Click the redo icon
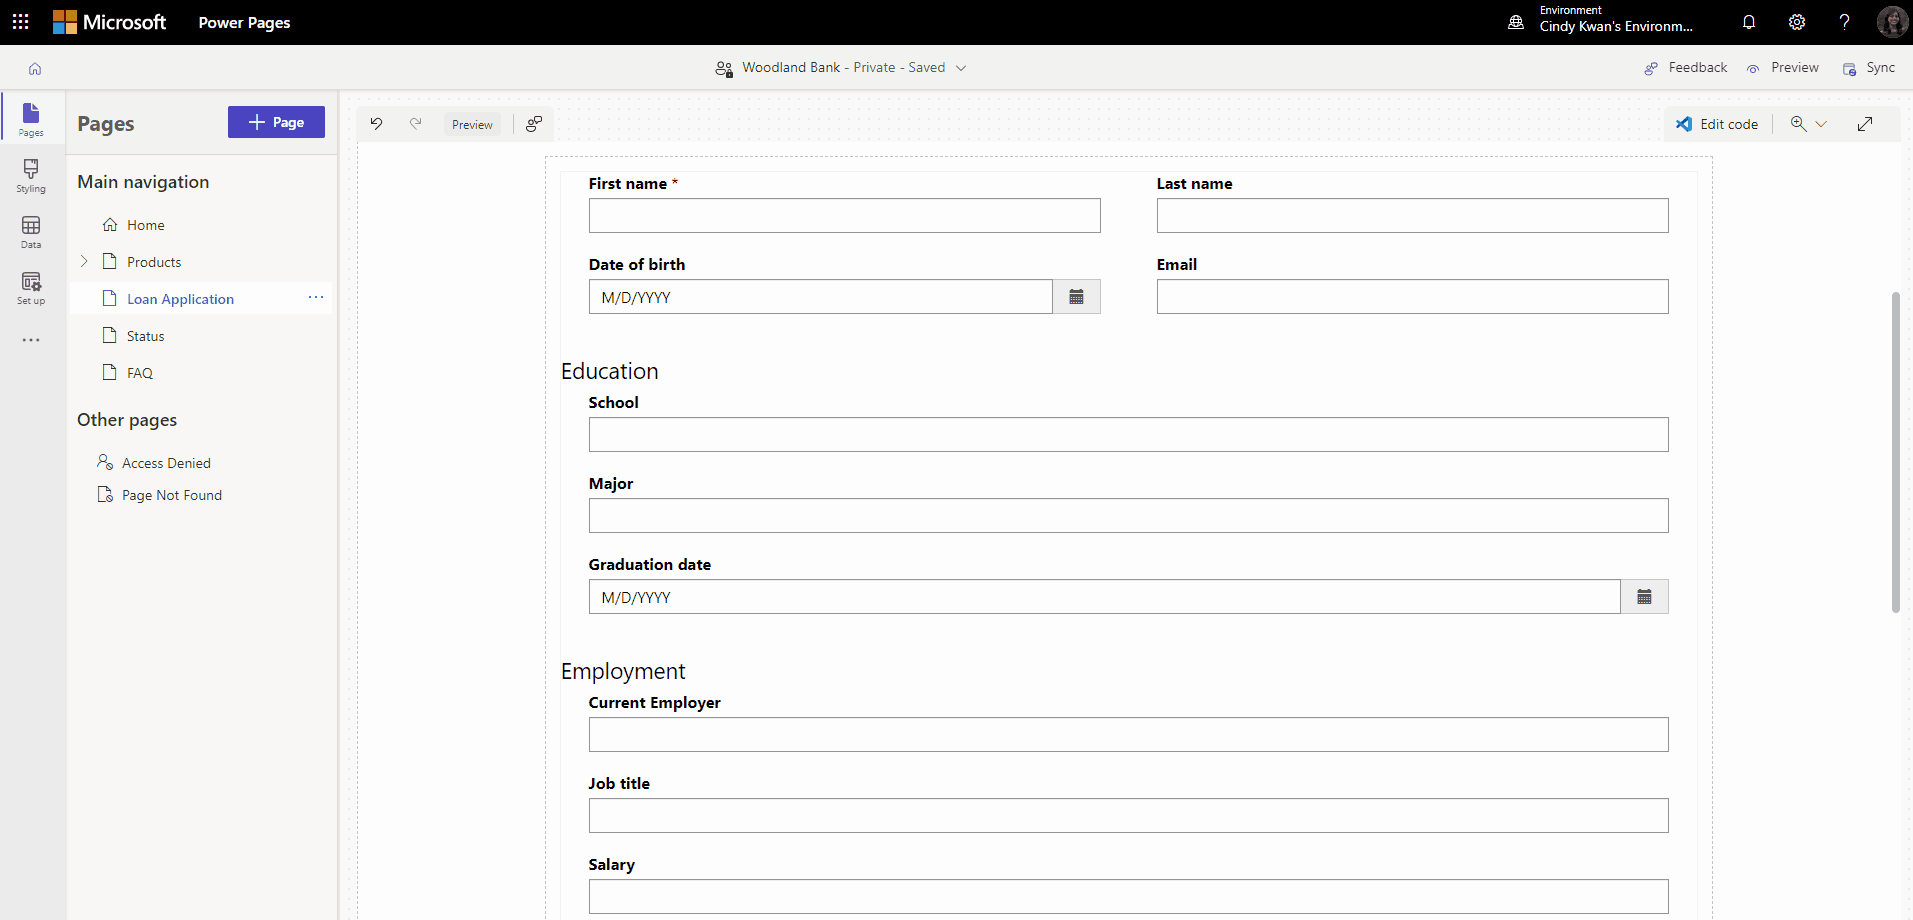Screen dimensions: 1913x920 pos(416,123)
